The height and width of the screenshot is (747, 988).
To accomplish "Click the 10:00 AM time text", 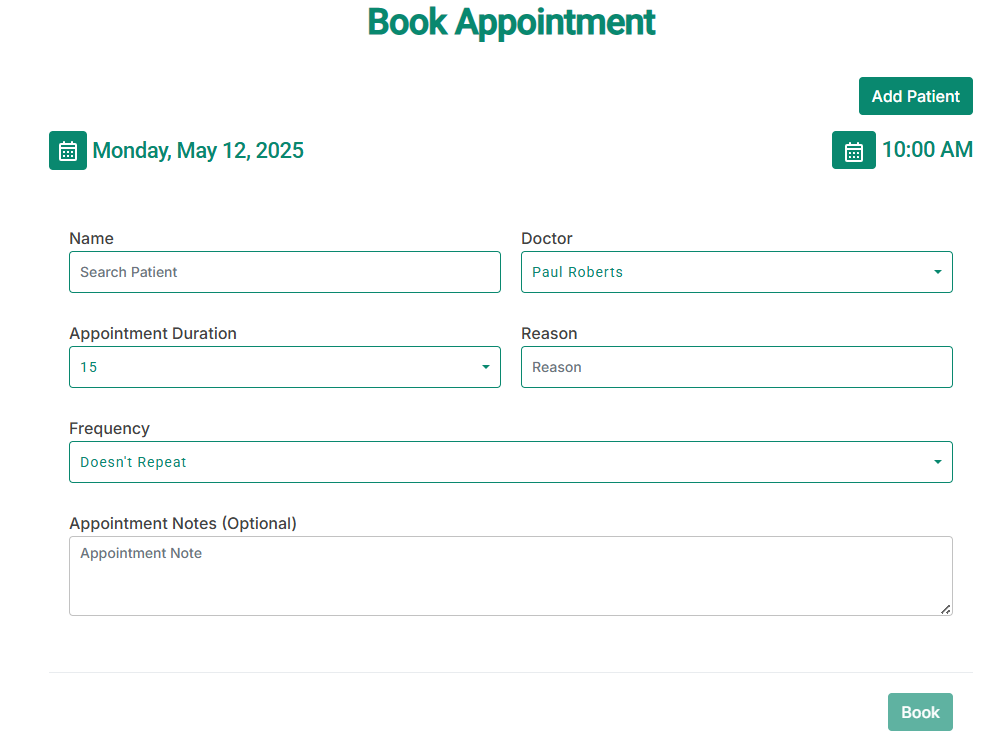I will 927,150.
